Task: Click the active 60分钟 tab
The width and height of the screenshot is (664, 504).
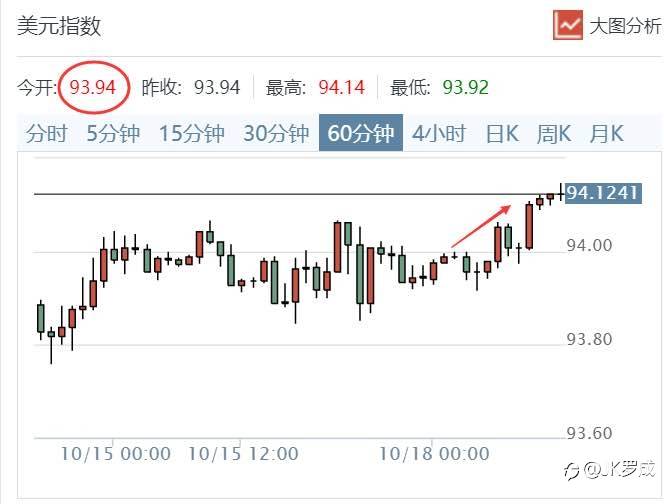Action: coord(361,134)
